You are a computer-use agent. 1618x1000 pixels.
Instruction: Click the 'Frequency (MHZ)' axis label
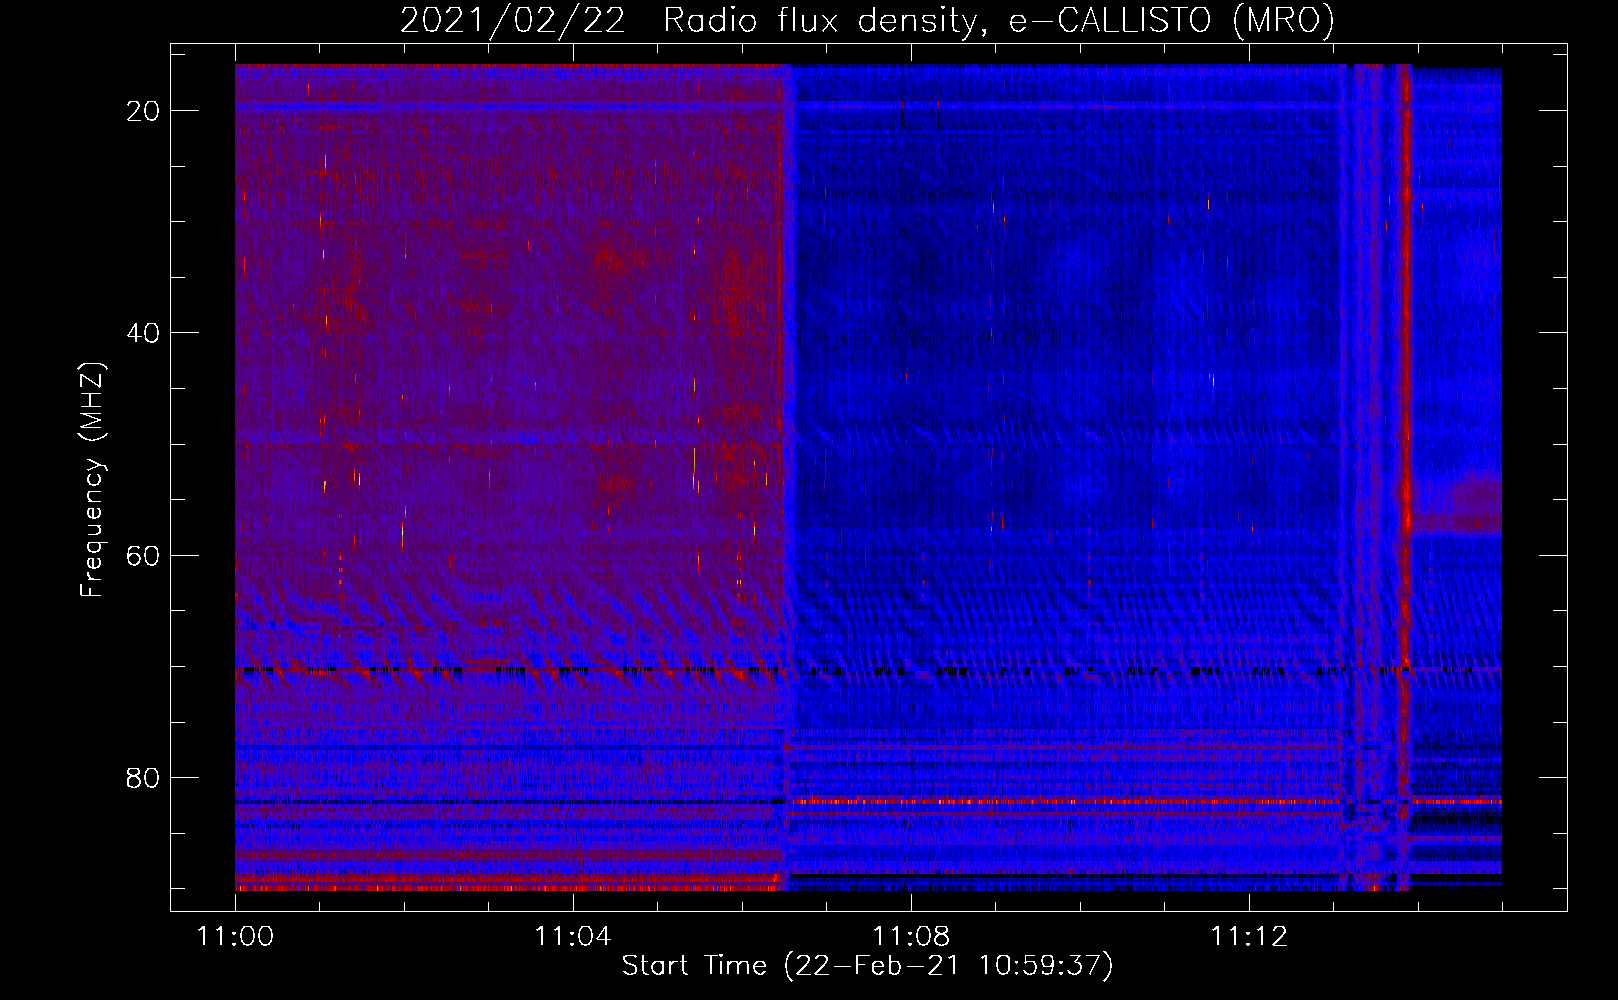[92, 480]
